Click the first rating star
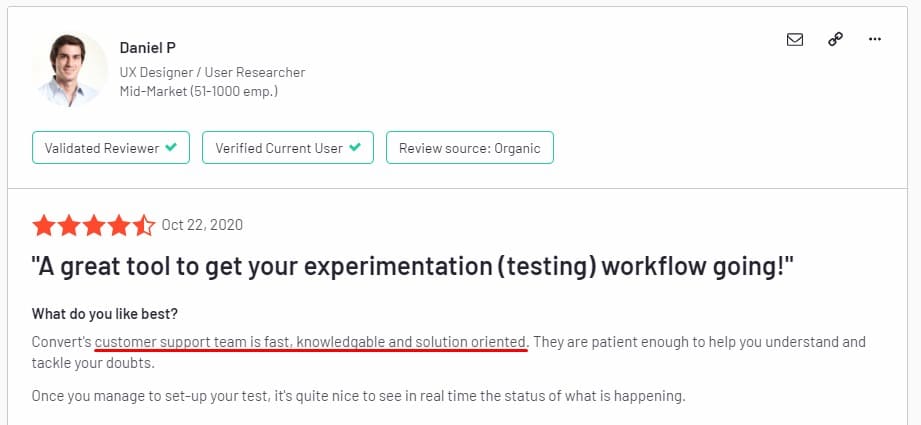The width and height of the screenshot is (921, 425). point(44,225)
